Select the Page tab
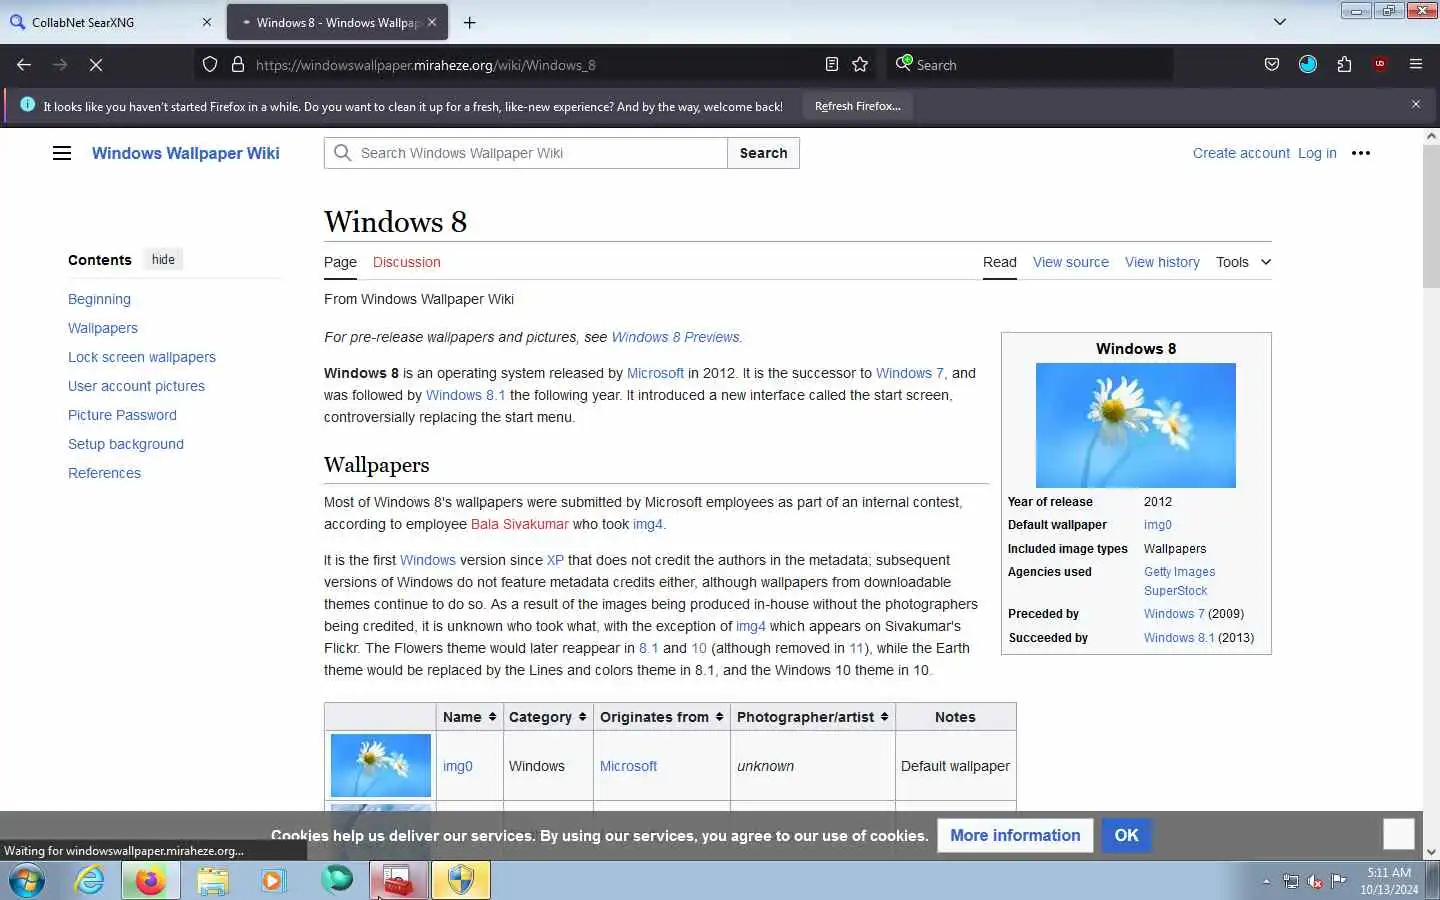Viewport: 1440px width, 900px height. pos(340,262)
